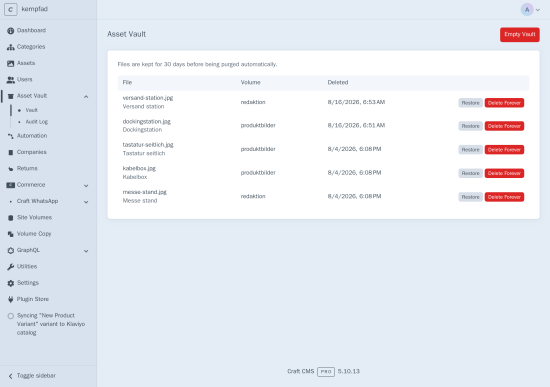Click the File column header
Viewport: 550px width, 387px height.
click(x=127, y=82)
